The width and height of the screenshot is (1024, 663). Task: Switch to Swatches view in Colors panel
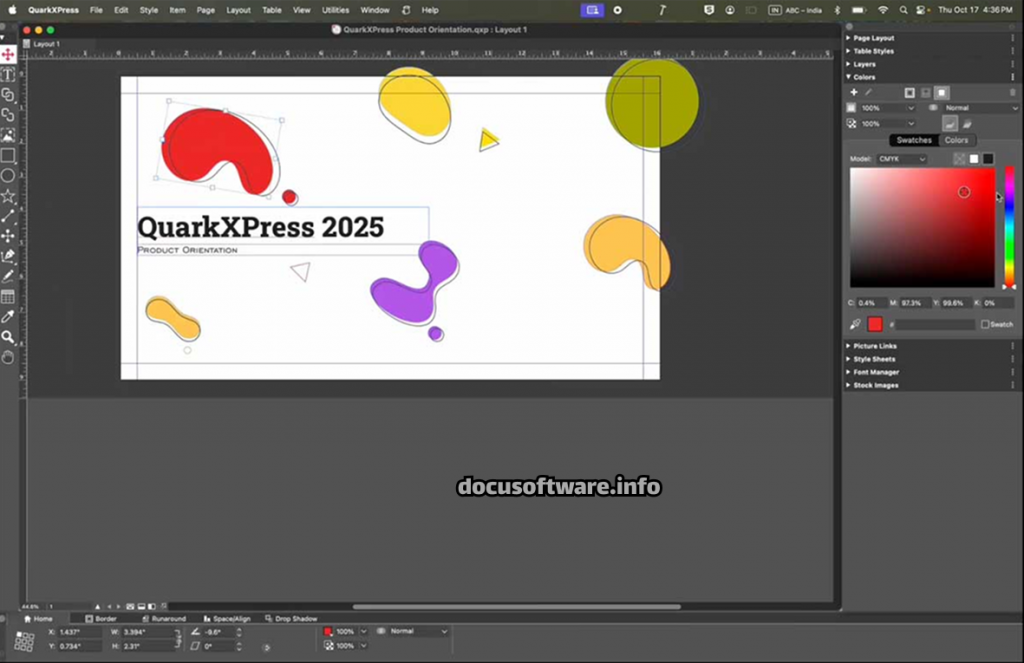click(913, 140)
